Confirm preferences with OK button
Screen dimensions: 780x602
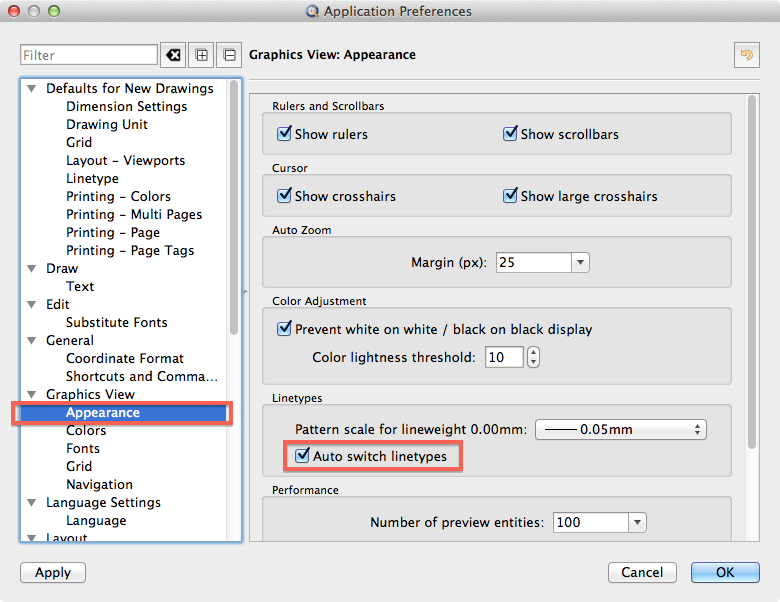coord(725,573)
